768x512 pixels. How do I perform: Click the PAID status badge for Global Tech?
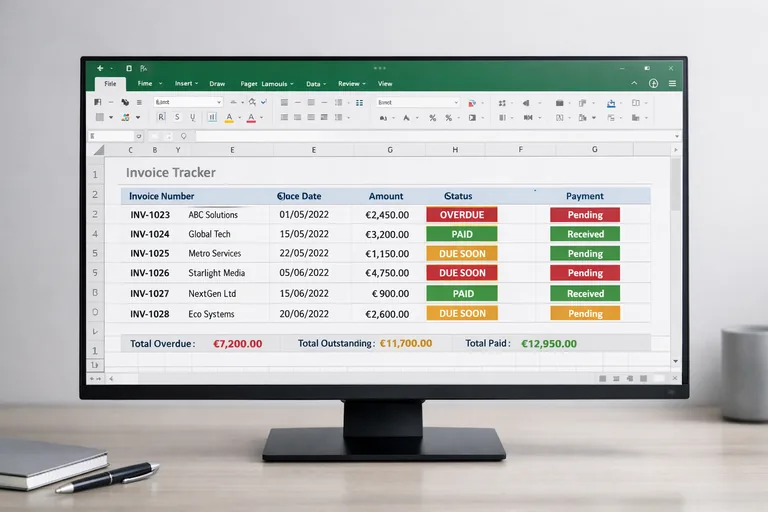click(x=462, y=234)
